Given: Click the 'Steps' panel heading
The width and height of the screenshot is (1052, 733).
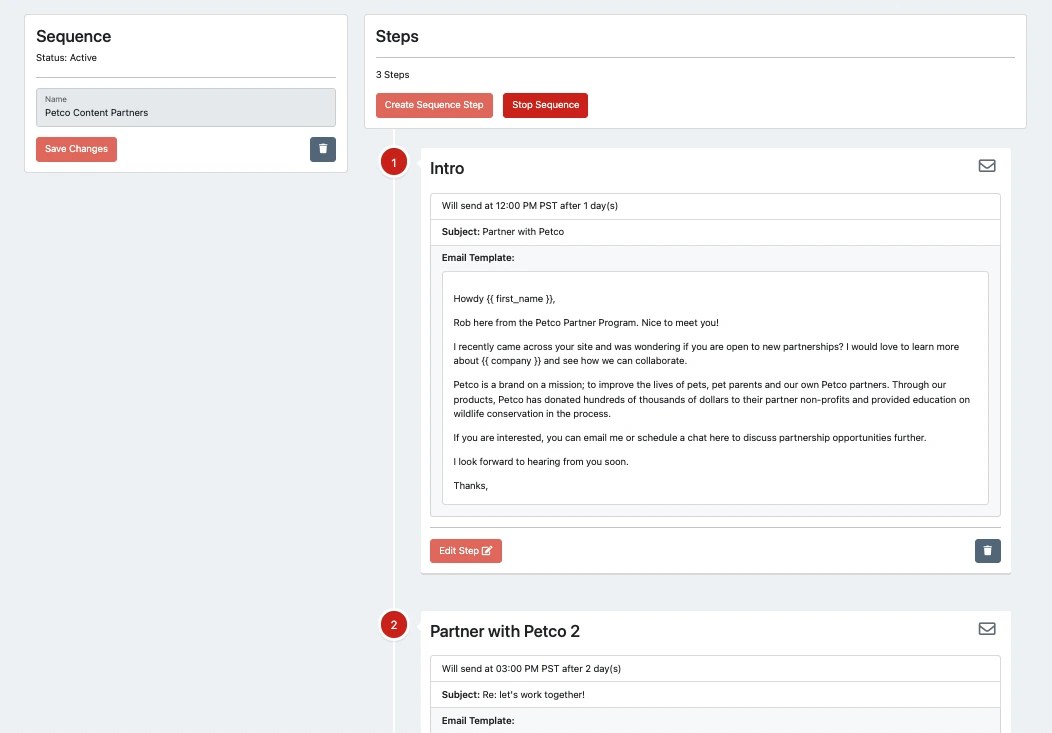Looking at the screenshot, I should (397, 36).
